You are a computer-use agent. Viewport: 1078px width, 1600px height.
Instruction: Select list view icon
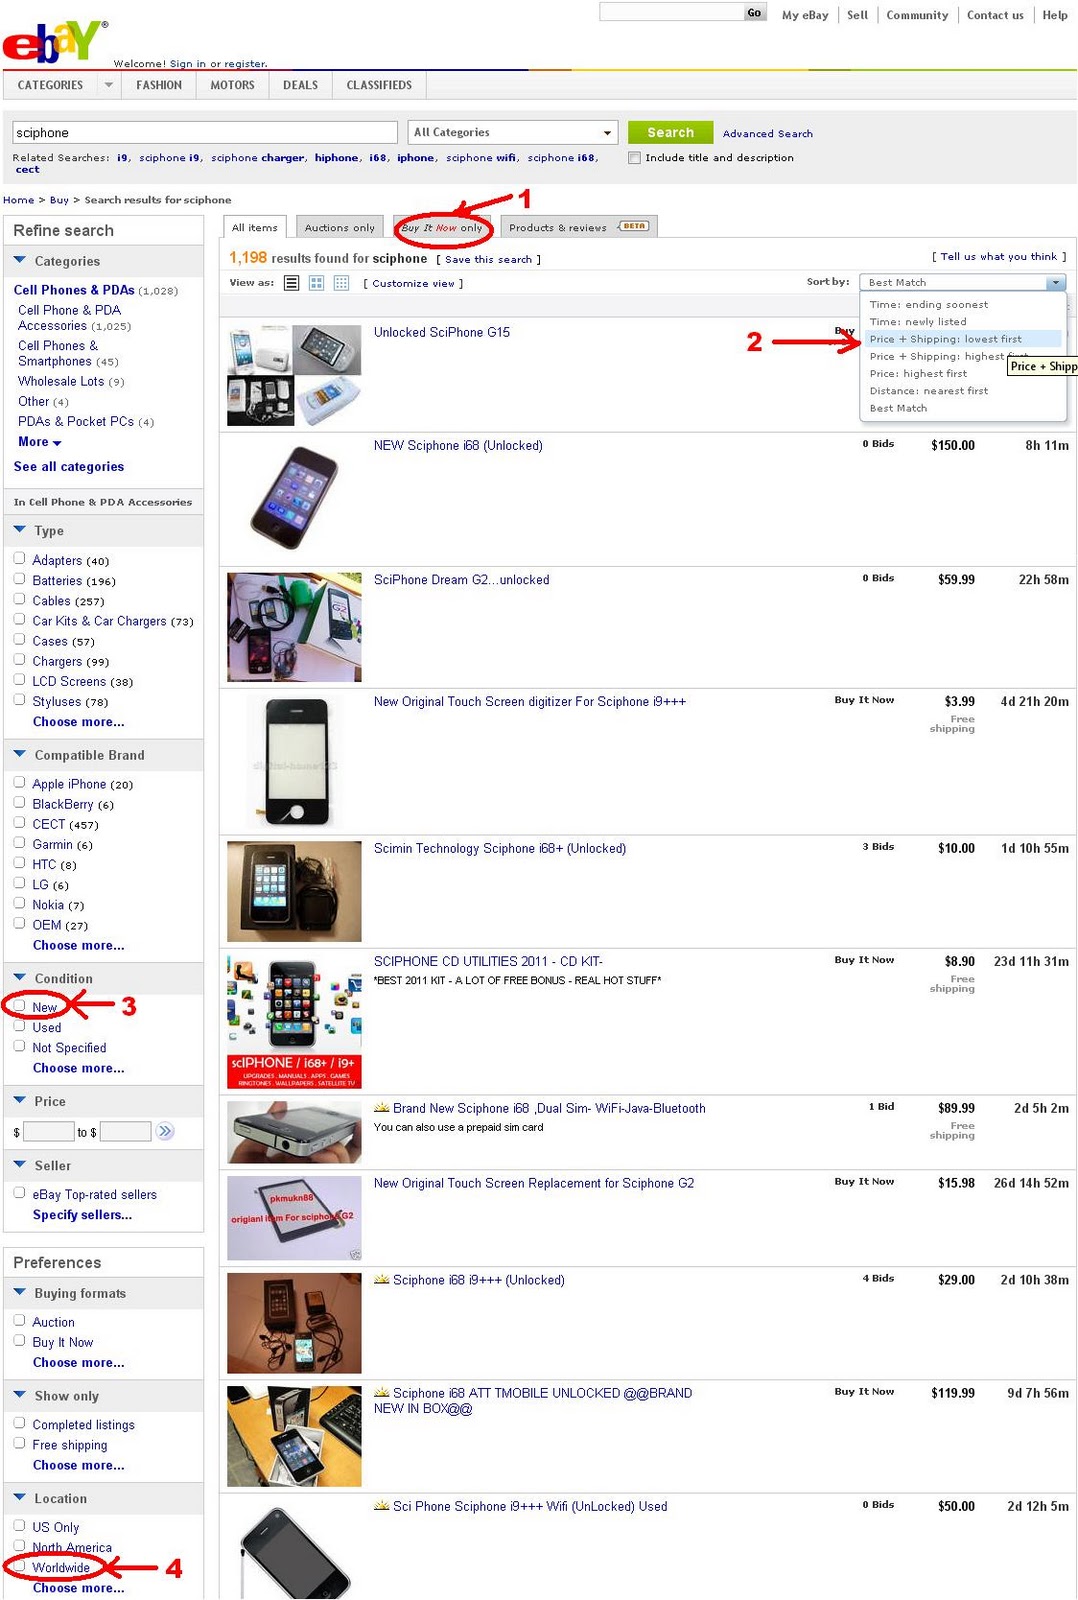click(291, 283)
